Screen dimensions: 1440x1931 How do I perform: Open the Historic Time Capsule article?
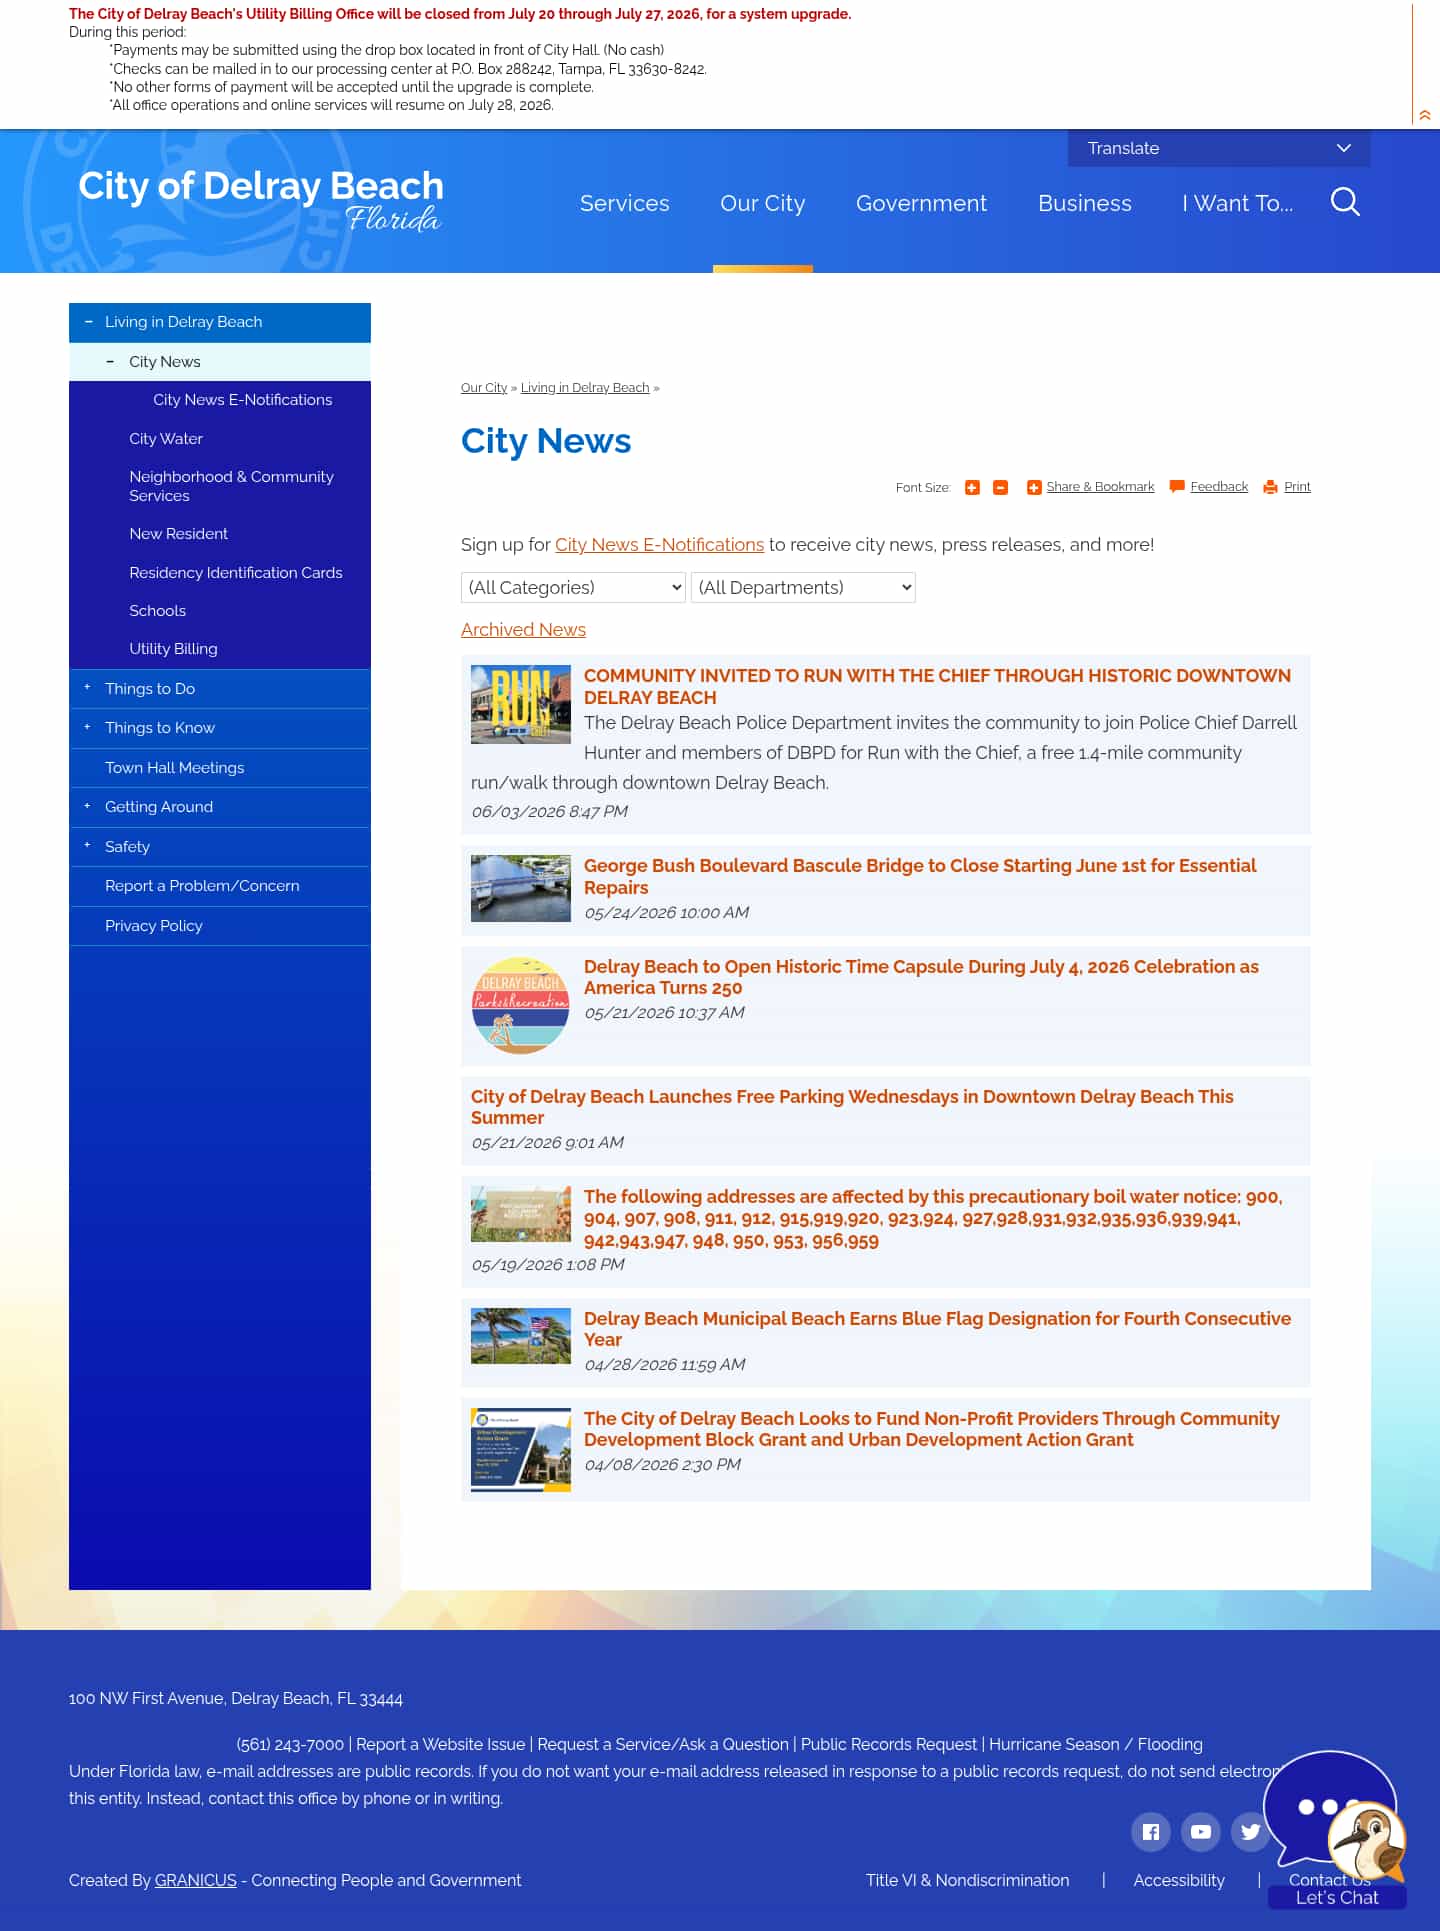921,977
